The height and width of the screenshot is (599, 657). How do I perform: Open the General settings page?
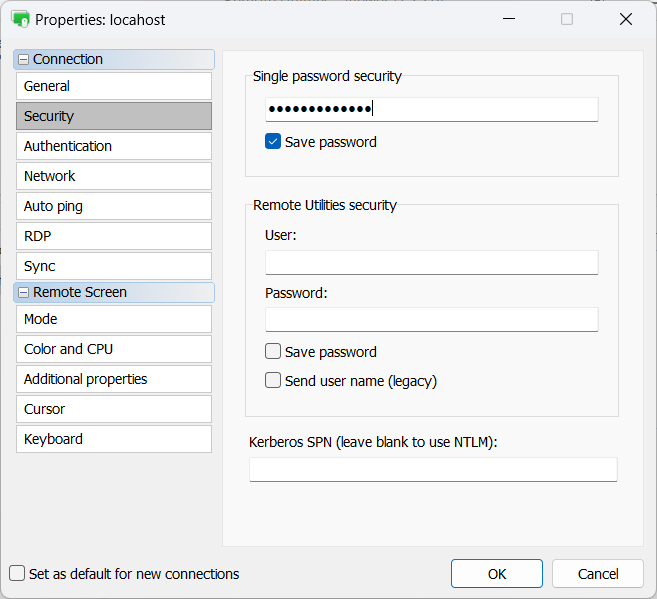[113, 86]
